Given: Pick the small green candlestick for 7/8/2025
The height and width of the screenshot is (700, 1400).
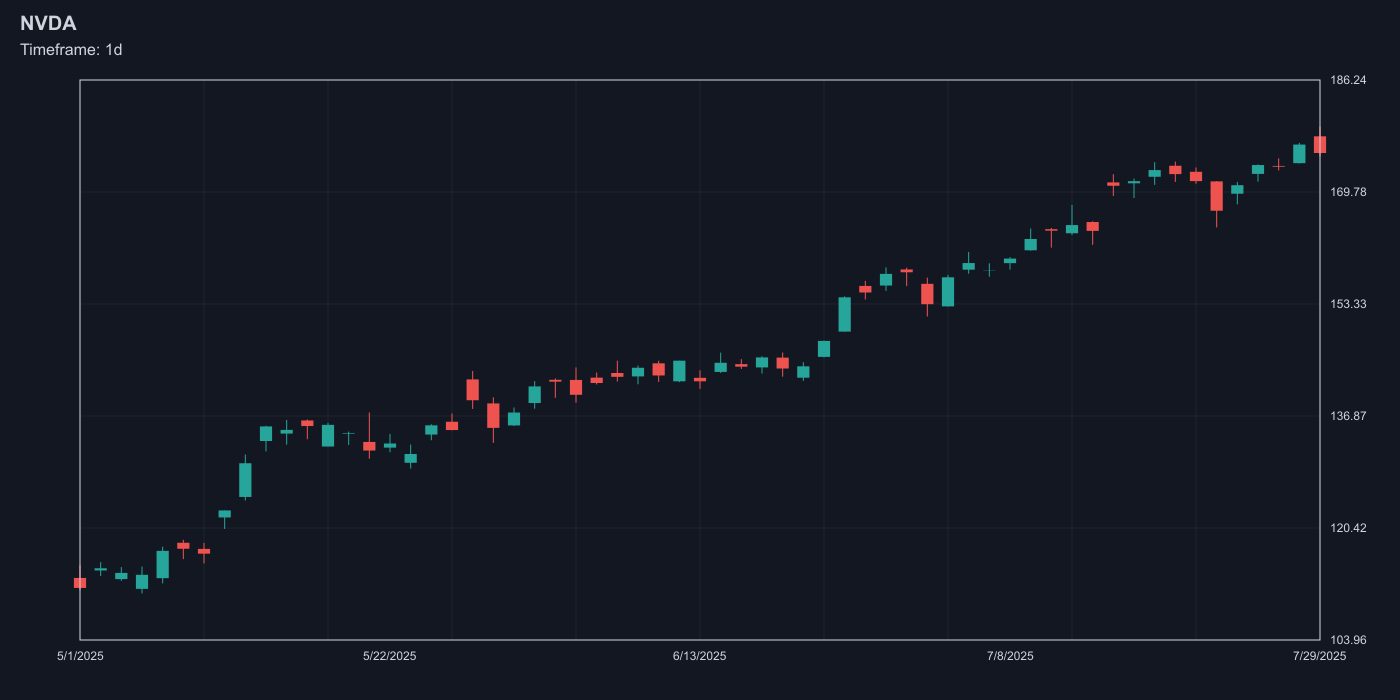Looking at the screenshot, I should [1010, 261].
